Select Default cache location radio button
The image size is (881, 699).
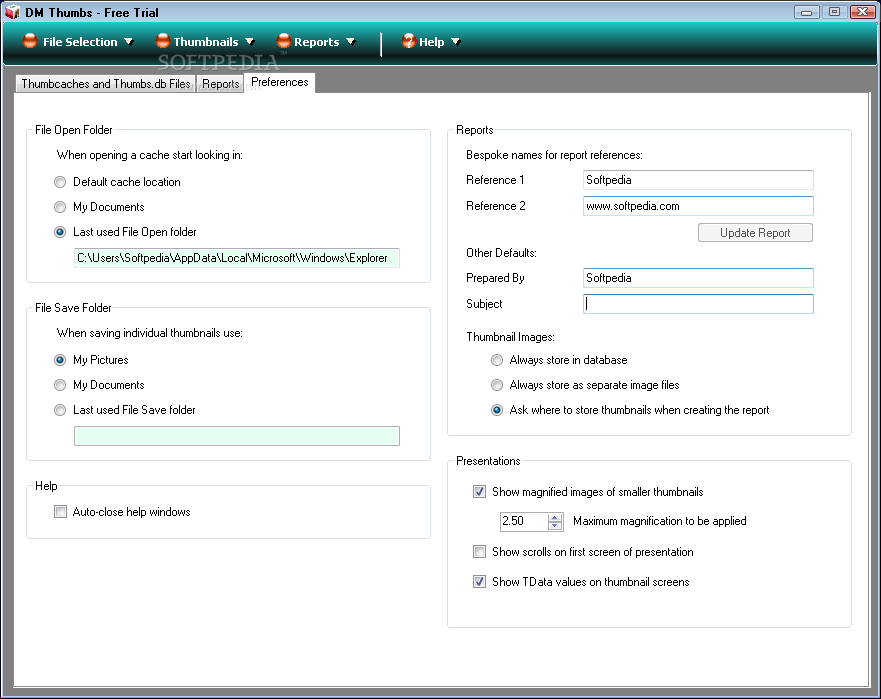point(60,182)
